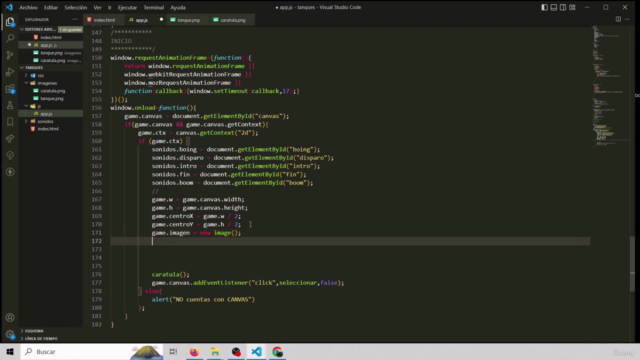Click the editor vertical scrollbar thumb

coord(632,263)
